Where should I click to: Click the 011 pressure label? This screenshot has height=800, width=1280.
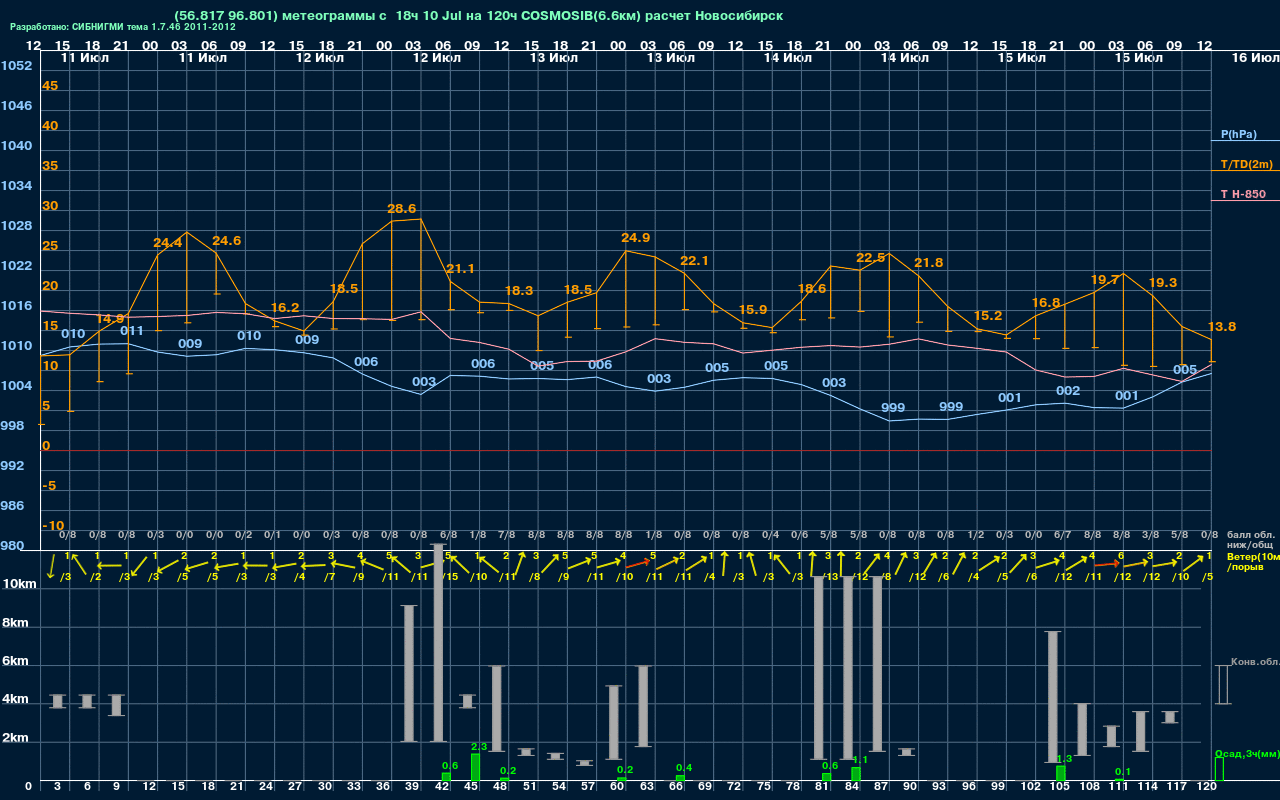click(x=132, y=331)
